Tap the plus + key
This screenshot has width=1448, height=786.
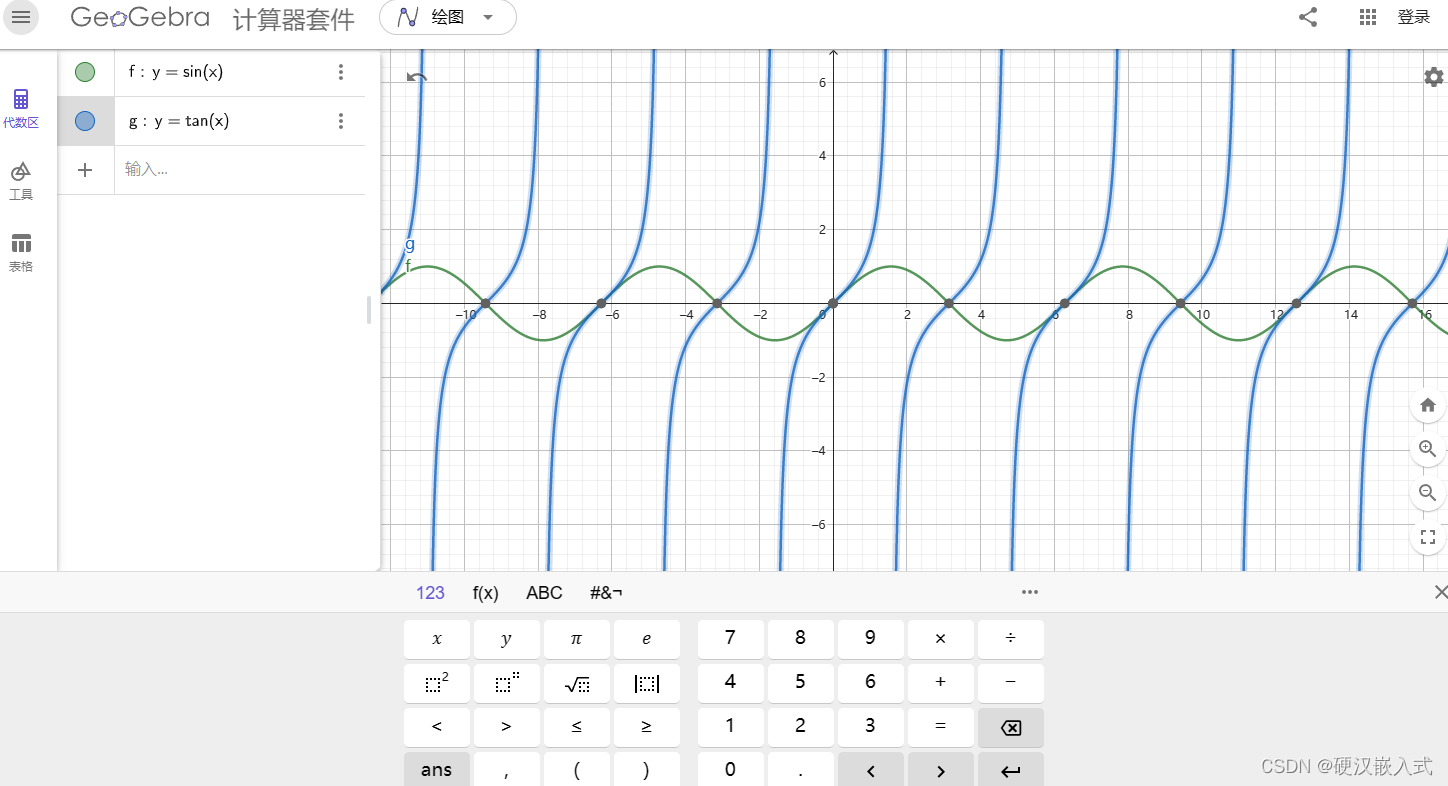point(941,683)
